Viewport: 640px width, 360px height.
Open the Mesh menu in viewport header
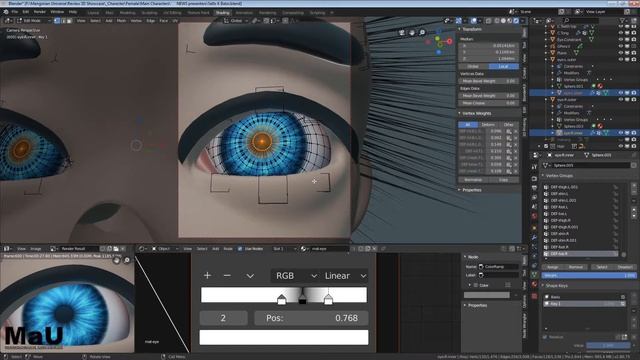[122, 20]
